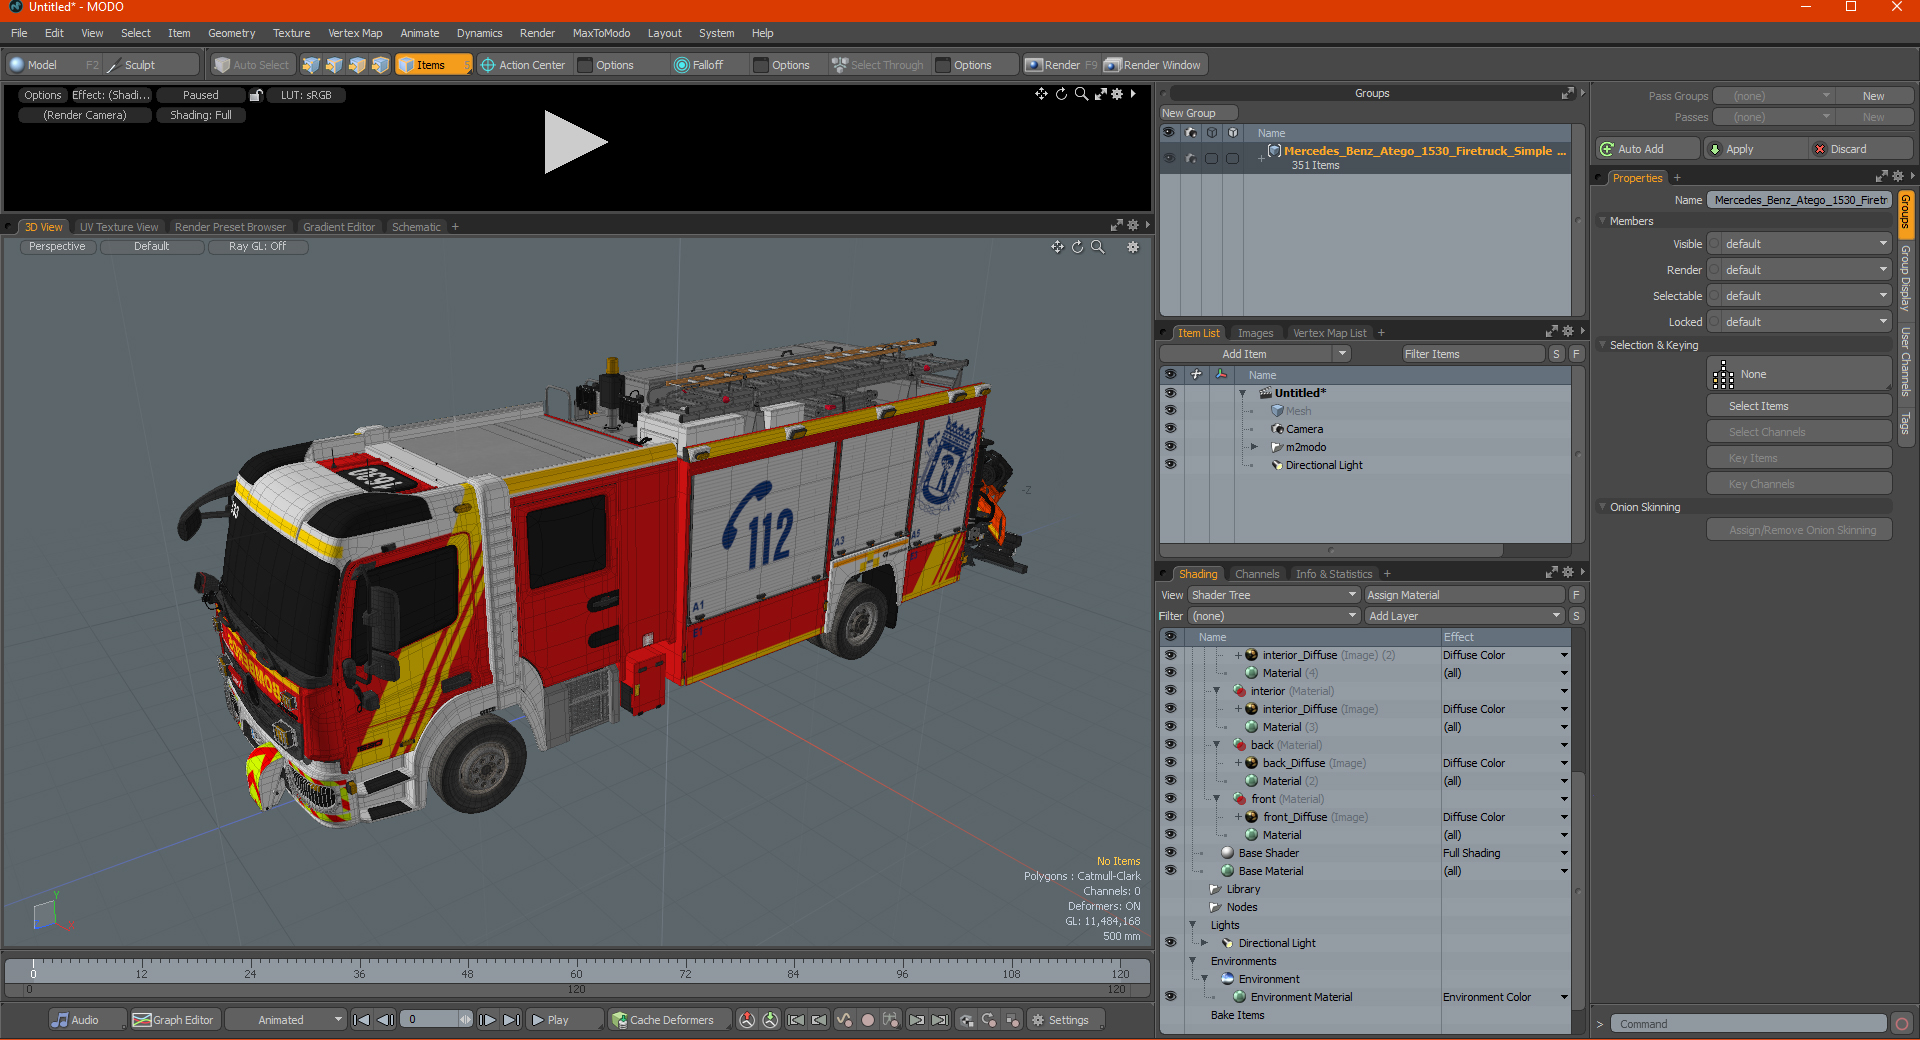Viewport: 1920px width, 1040px height.
Task: Collapse the Untitled scene tree
Action: tap(1243, 393)
